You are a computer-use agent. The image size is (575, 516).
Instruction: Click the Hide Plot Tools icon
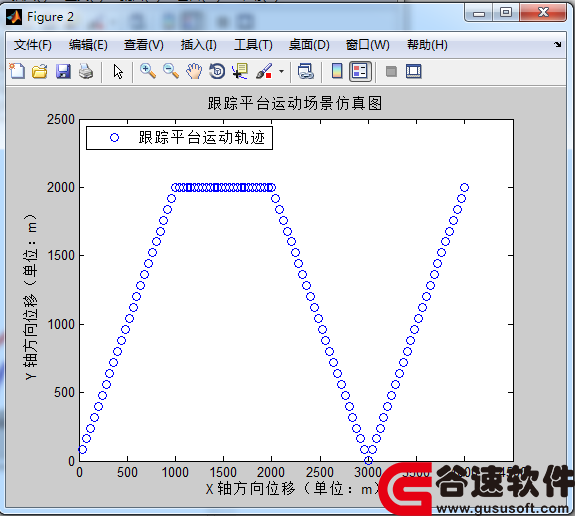click(x=391, y=71)
